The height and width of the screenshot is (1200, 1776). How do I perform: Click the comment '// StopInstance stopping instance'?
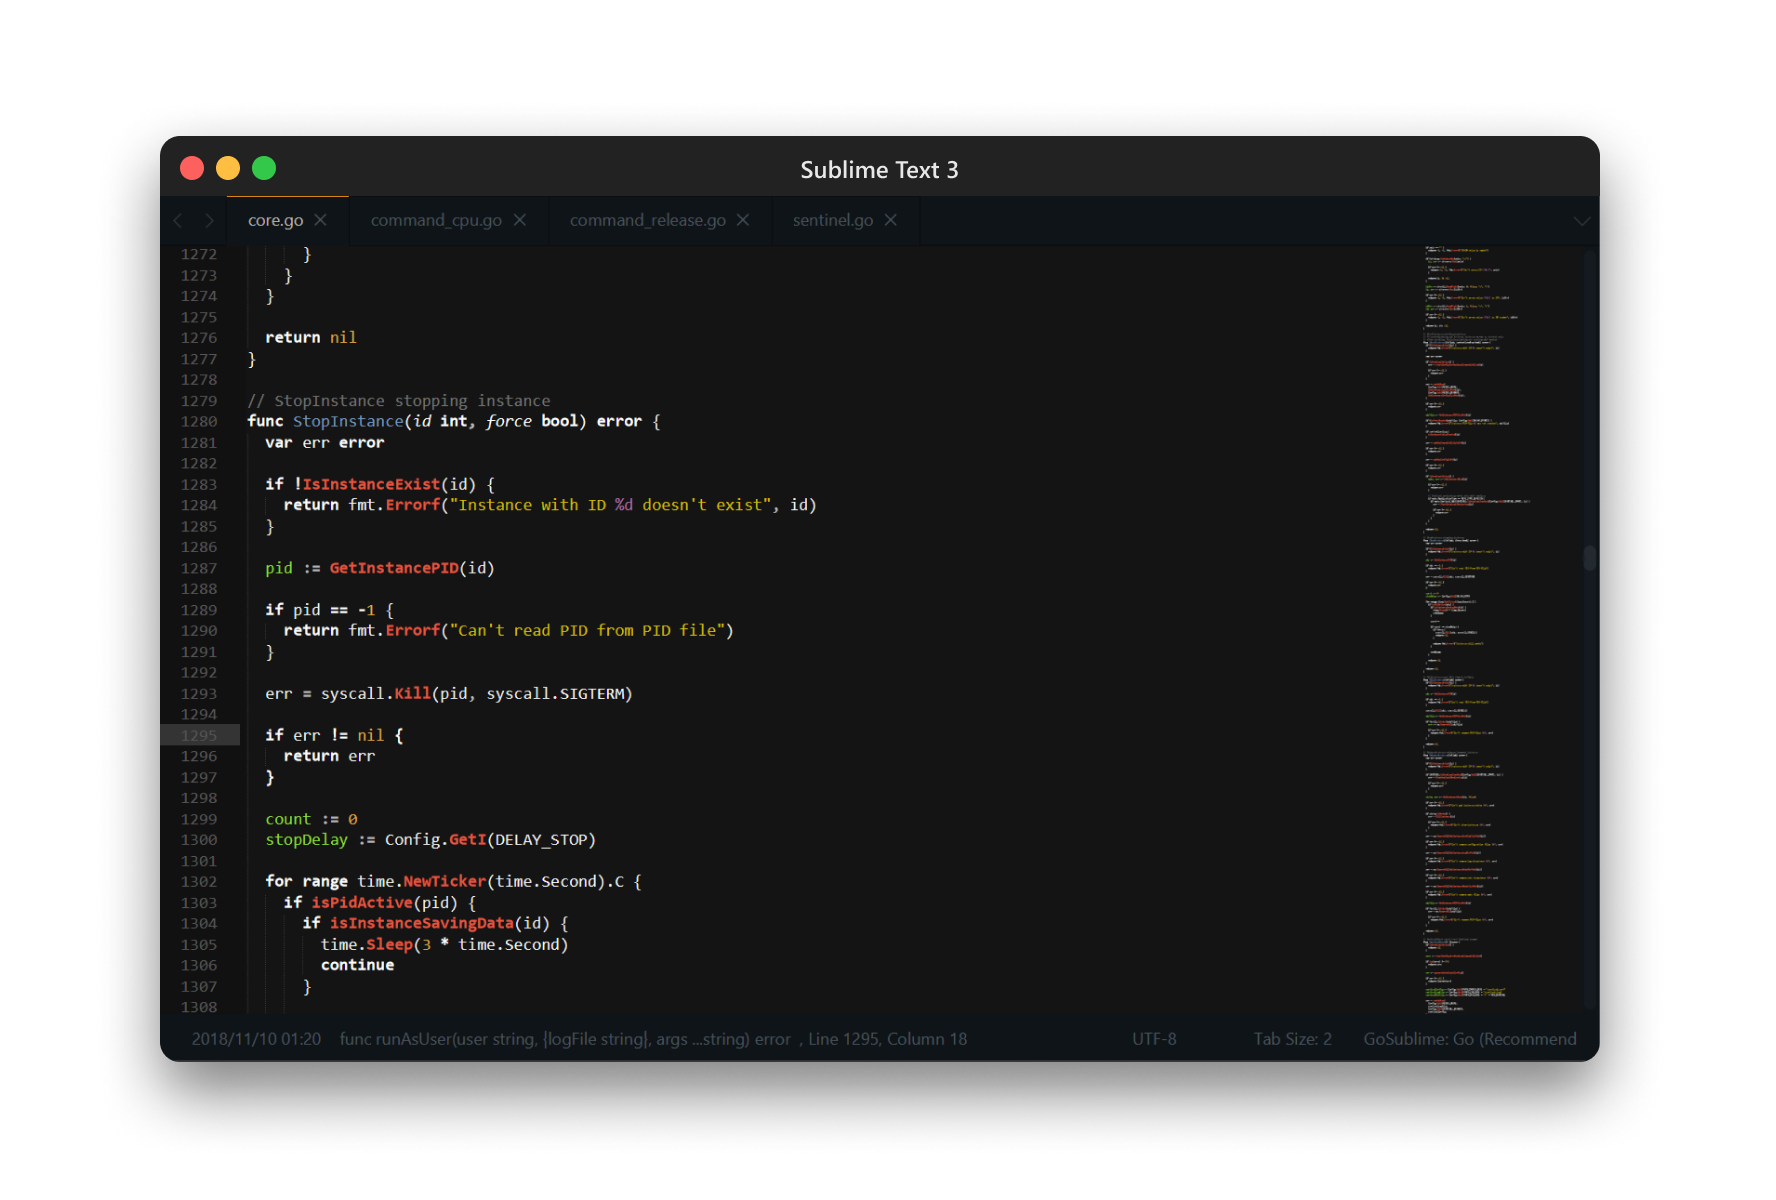click(399, 400)
